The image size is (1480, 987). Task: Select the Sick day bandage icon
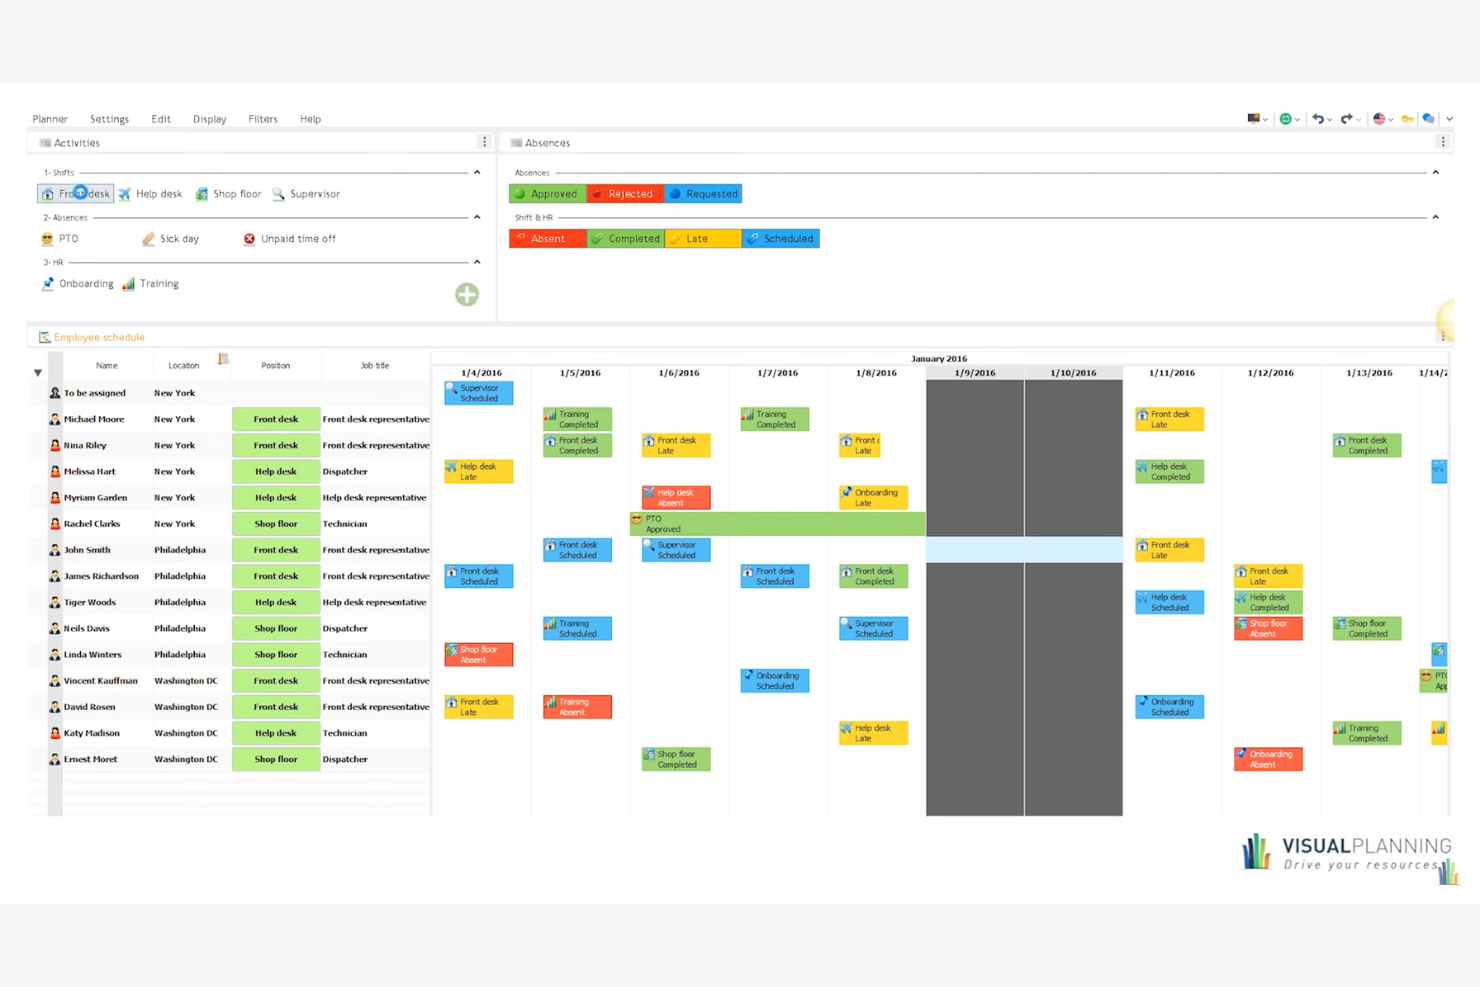(147, 238)
